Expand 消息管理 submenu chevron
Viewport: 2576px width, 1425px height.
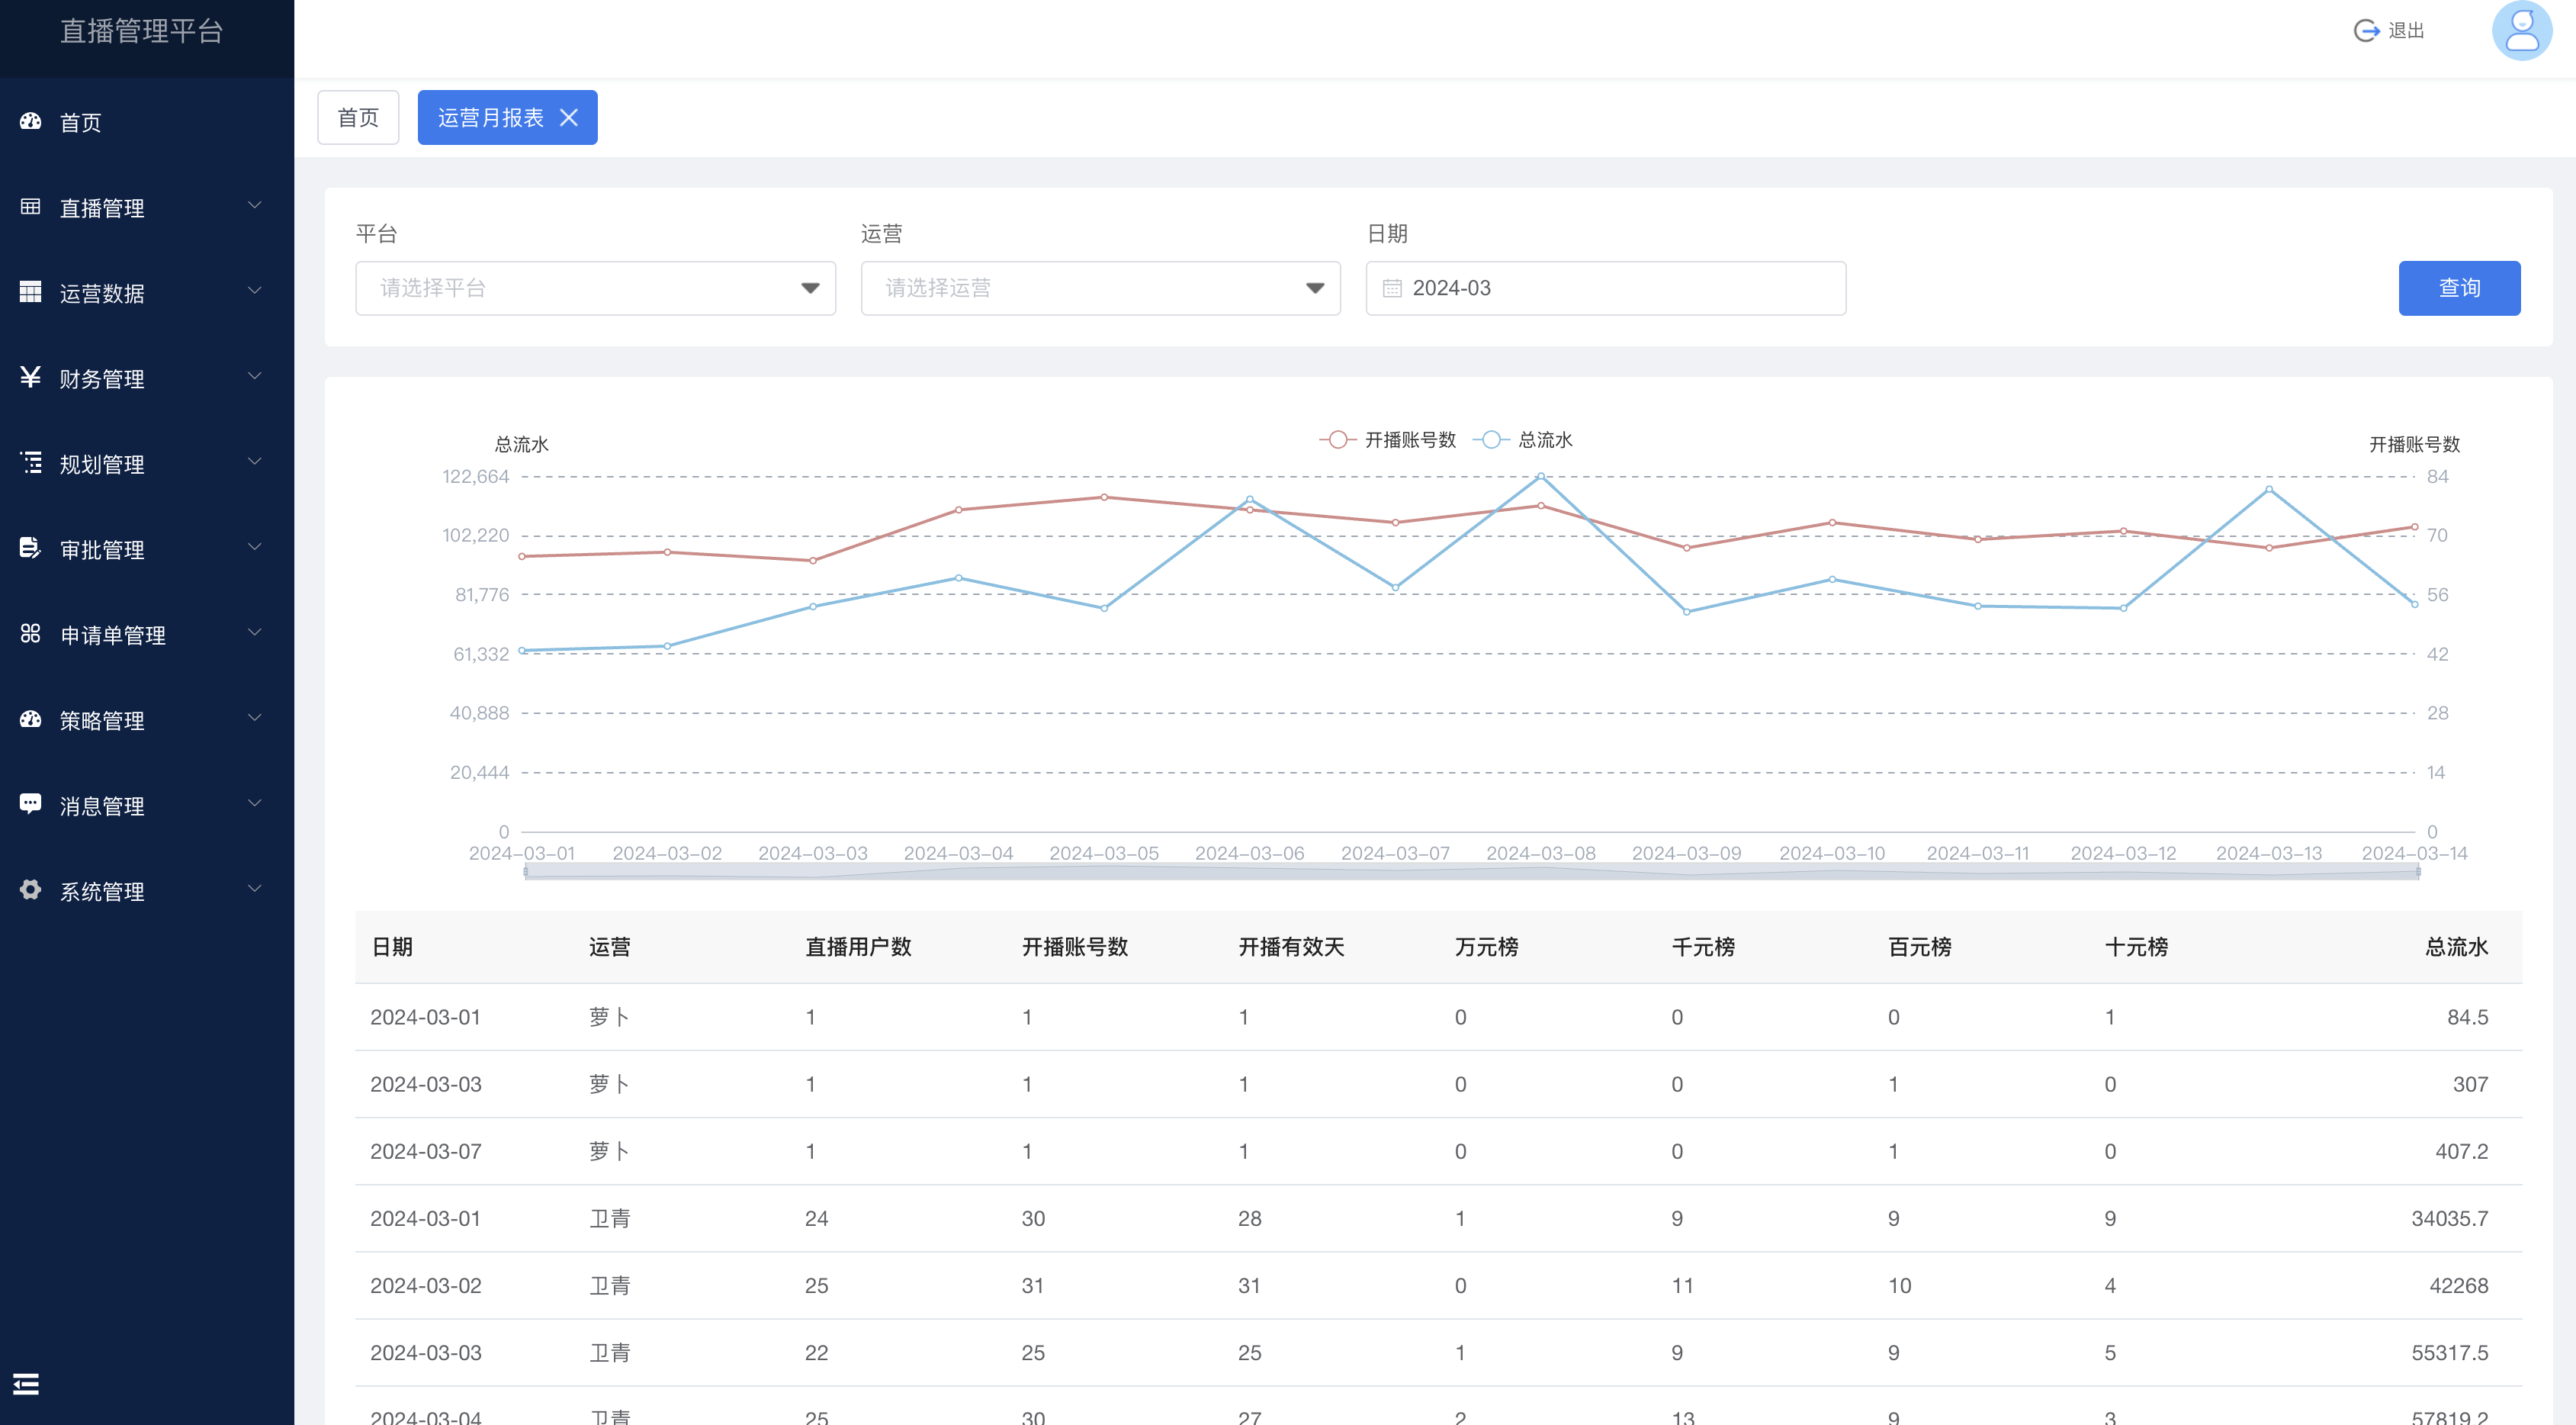click(254, 804)
